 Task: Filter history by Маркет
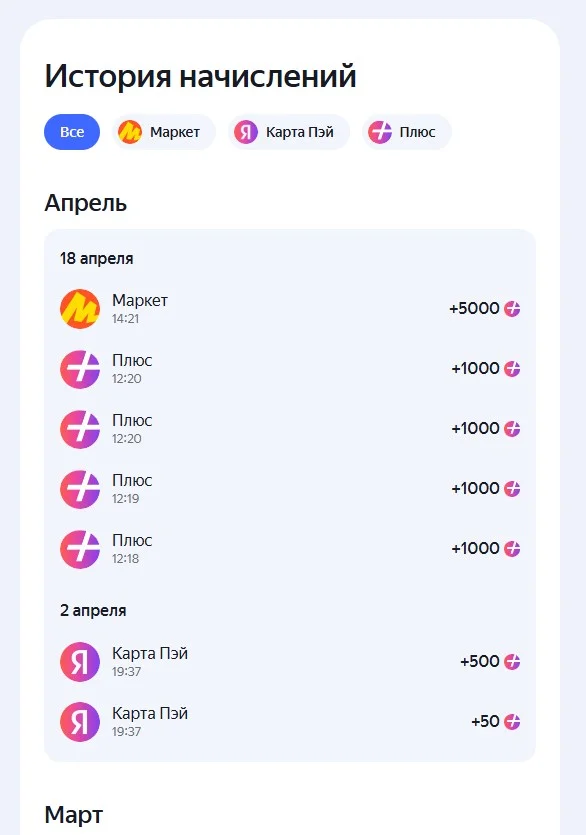pos(164,132)
